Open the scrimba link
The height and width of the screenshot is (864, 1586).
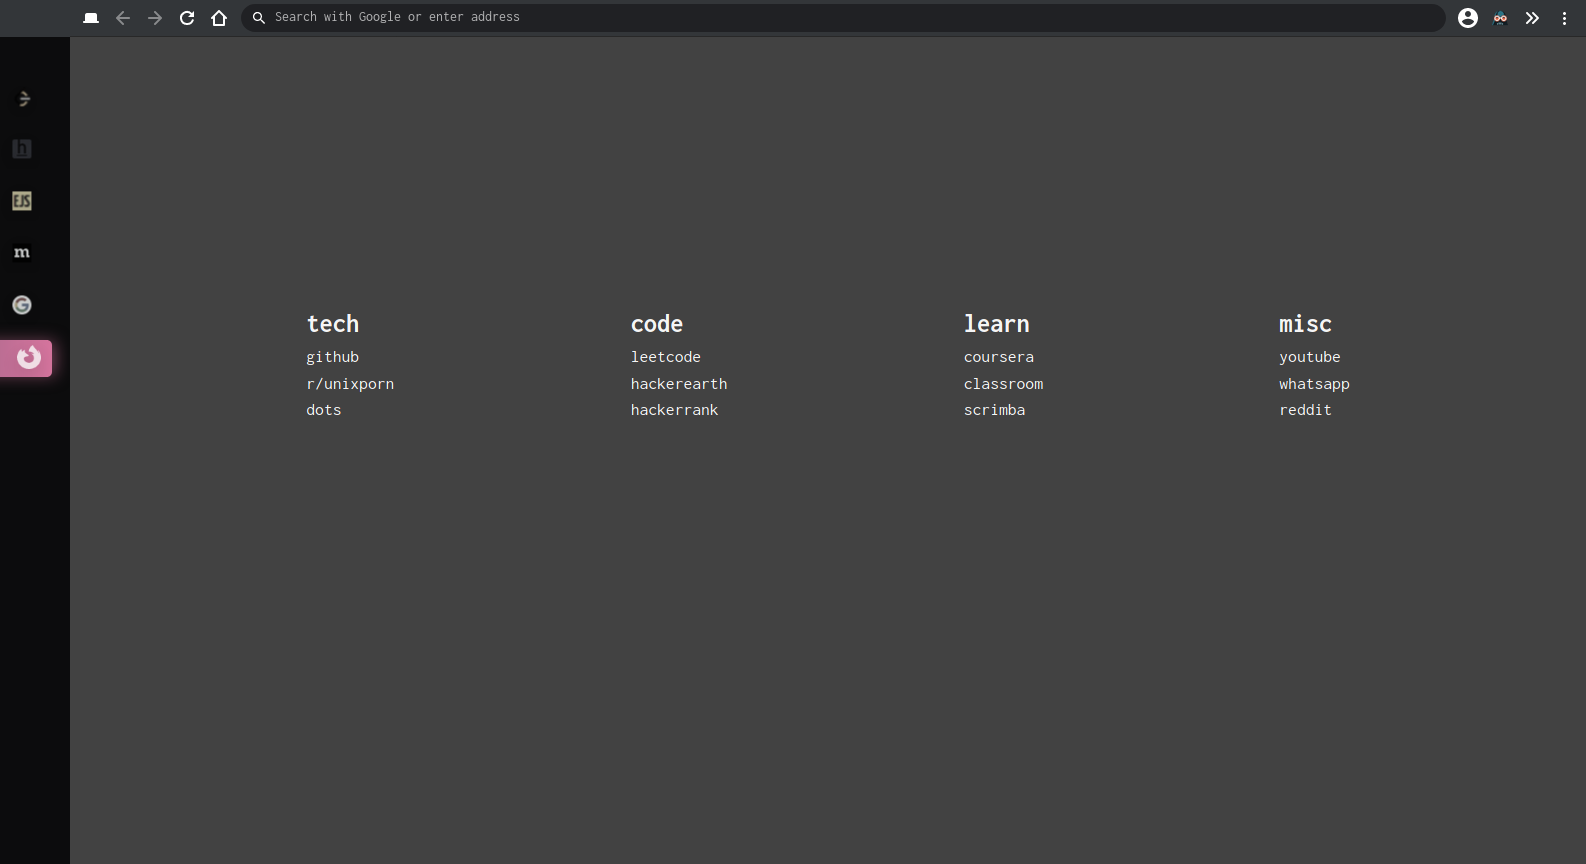coord(995,410)
